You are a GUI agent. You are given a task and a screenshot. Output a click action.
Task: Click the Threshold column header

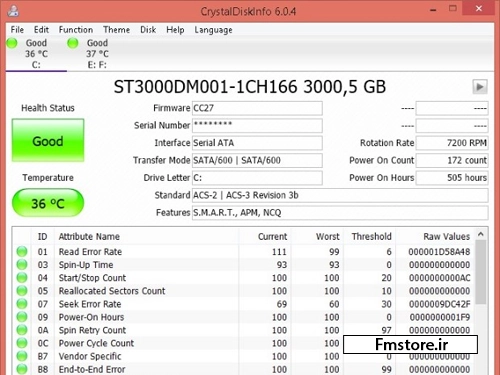click(x=369, y=236)
